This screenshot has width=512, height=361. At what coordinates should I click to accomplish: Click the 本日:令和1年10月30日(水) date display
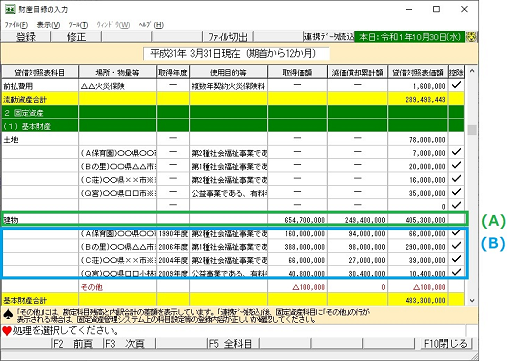pyautogui.click(x=410, y=37)
